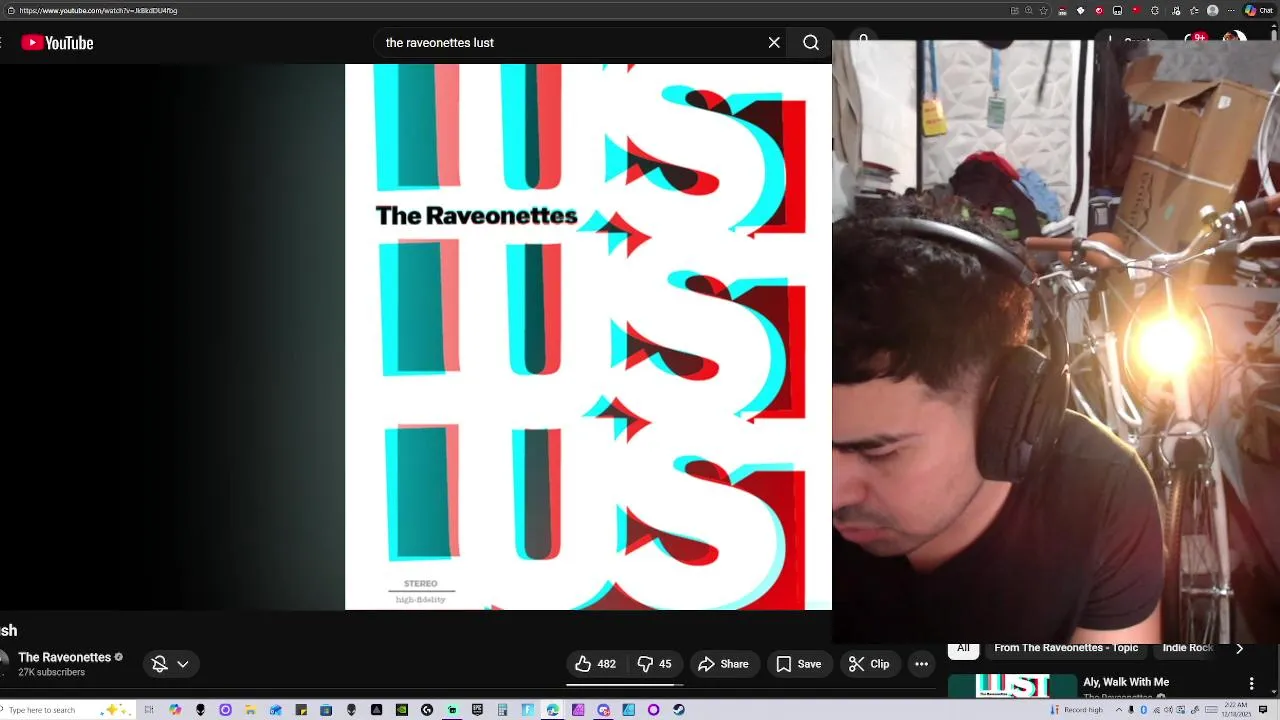Viewport: 1280px width, 720px height.
Task: Click the Clip button
Action: point(869,664)
